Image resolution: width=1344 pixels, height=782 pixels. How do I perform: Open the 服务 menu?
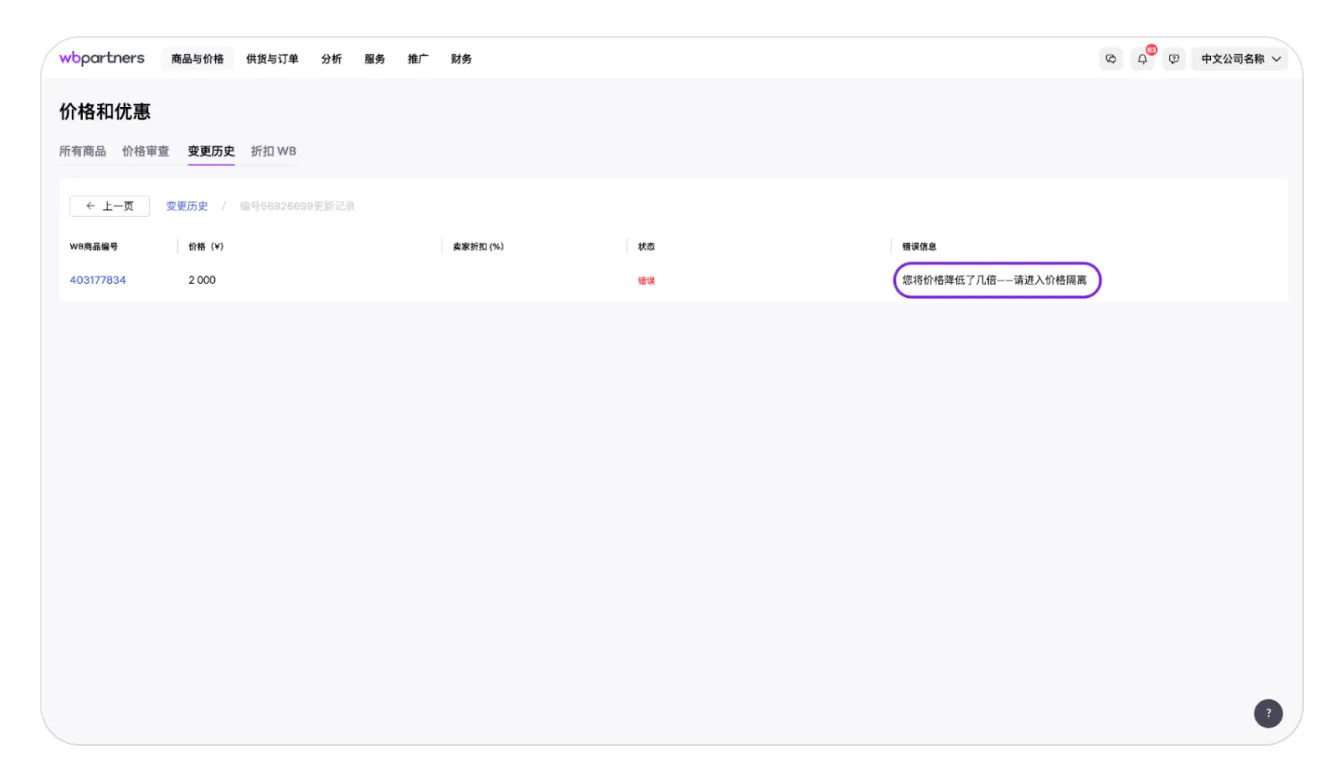[x=375, y=59]
